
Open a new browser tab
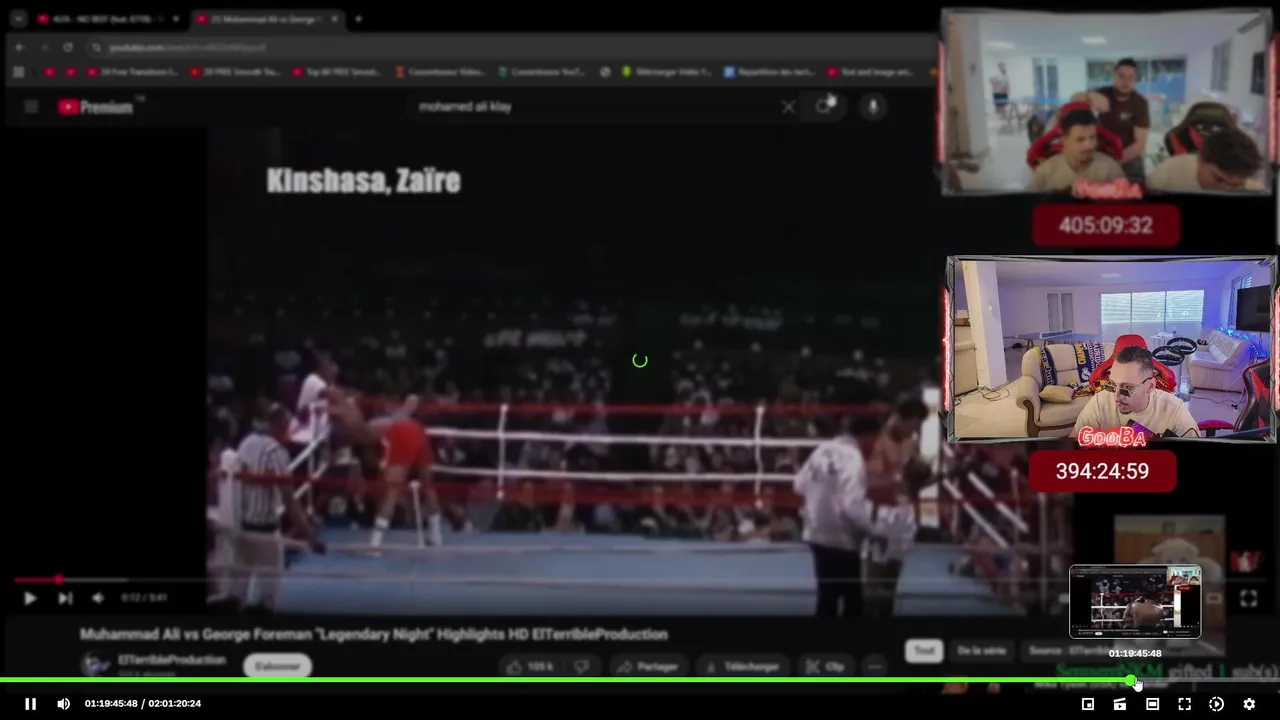[x=358, y=19]
